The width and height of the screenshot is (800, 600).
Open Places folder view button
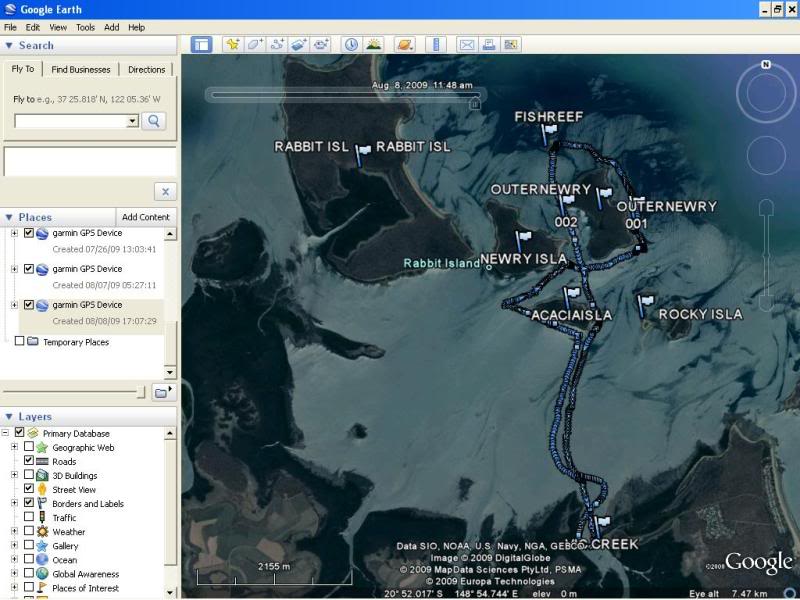163,392
